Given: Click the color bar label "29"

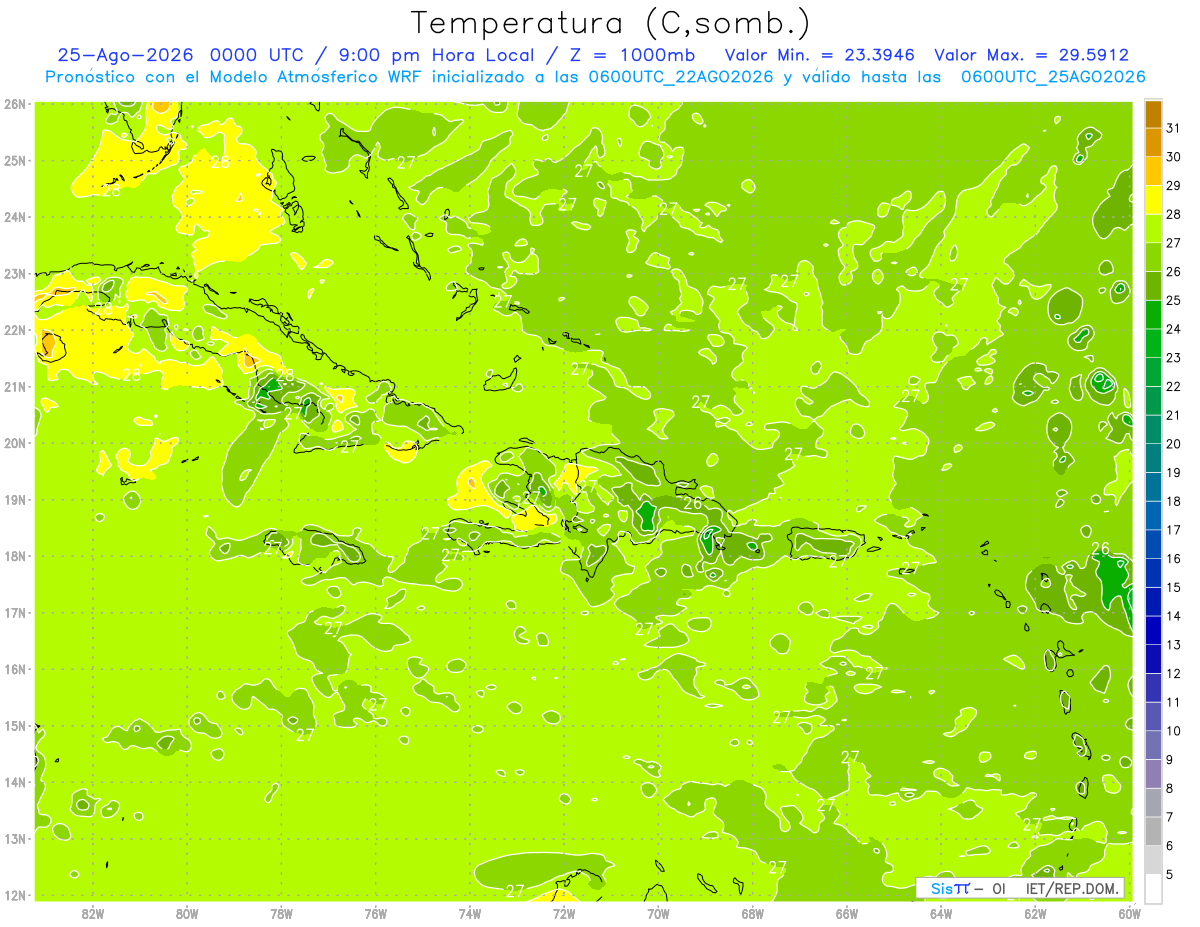Looking at the screenshot, I should pyautogui.click(x=1173, y=186).
